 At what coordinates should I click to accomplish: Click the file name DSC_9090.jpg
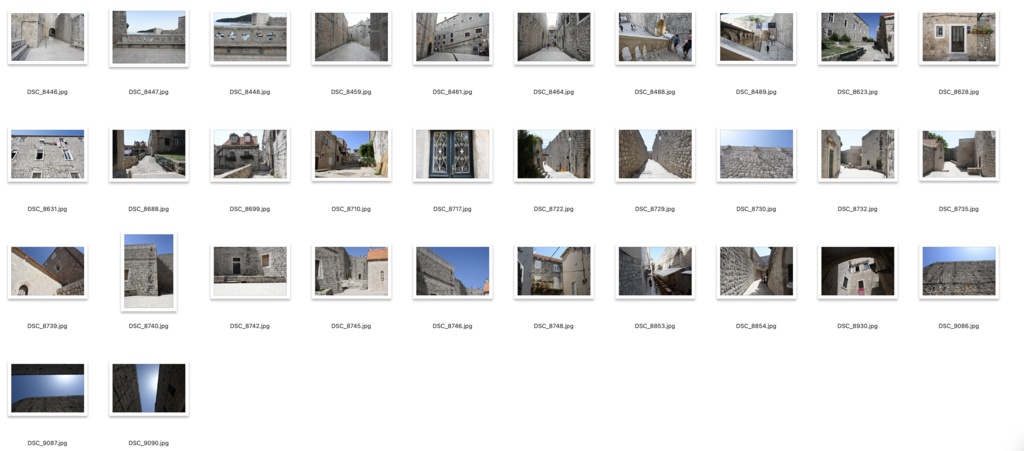(x=148, y=443)
